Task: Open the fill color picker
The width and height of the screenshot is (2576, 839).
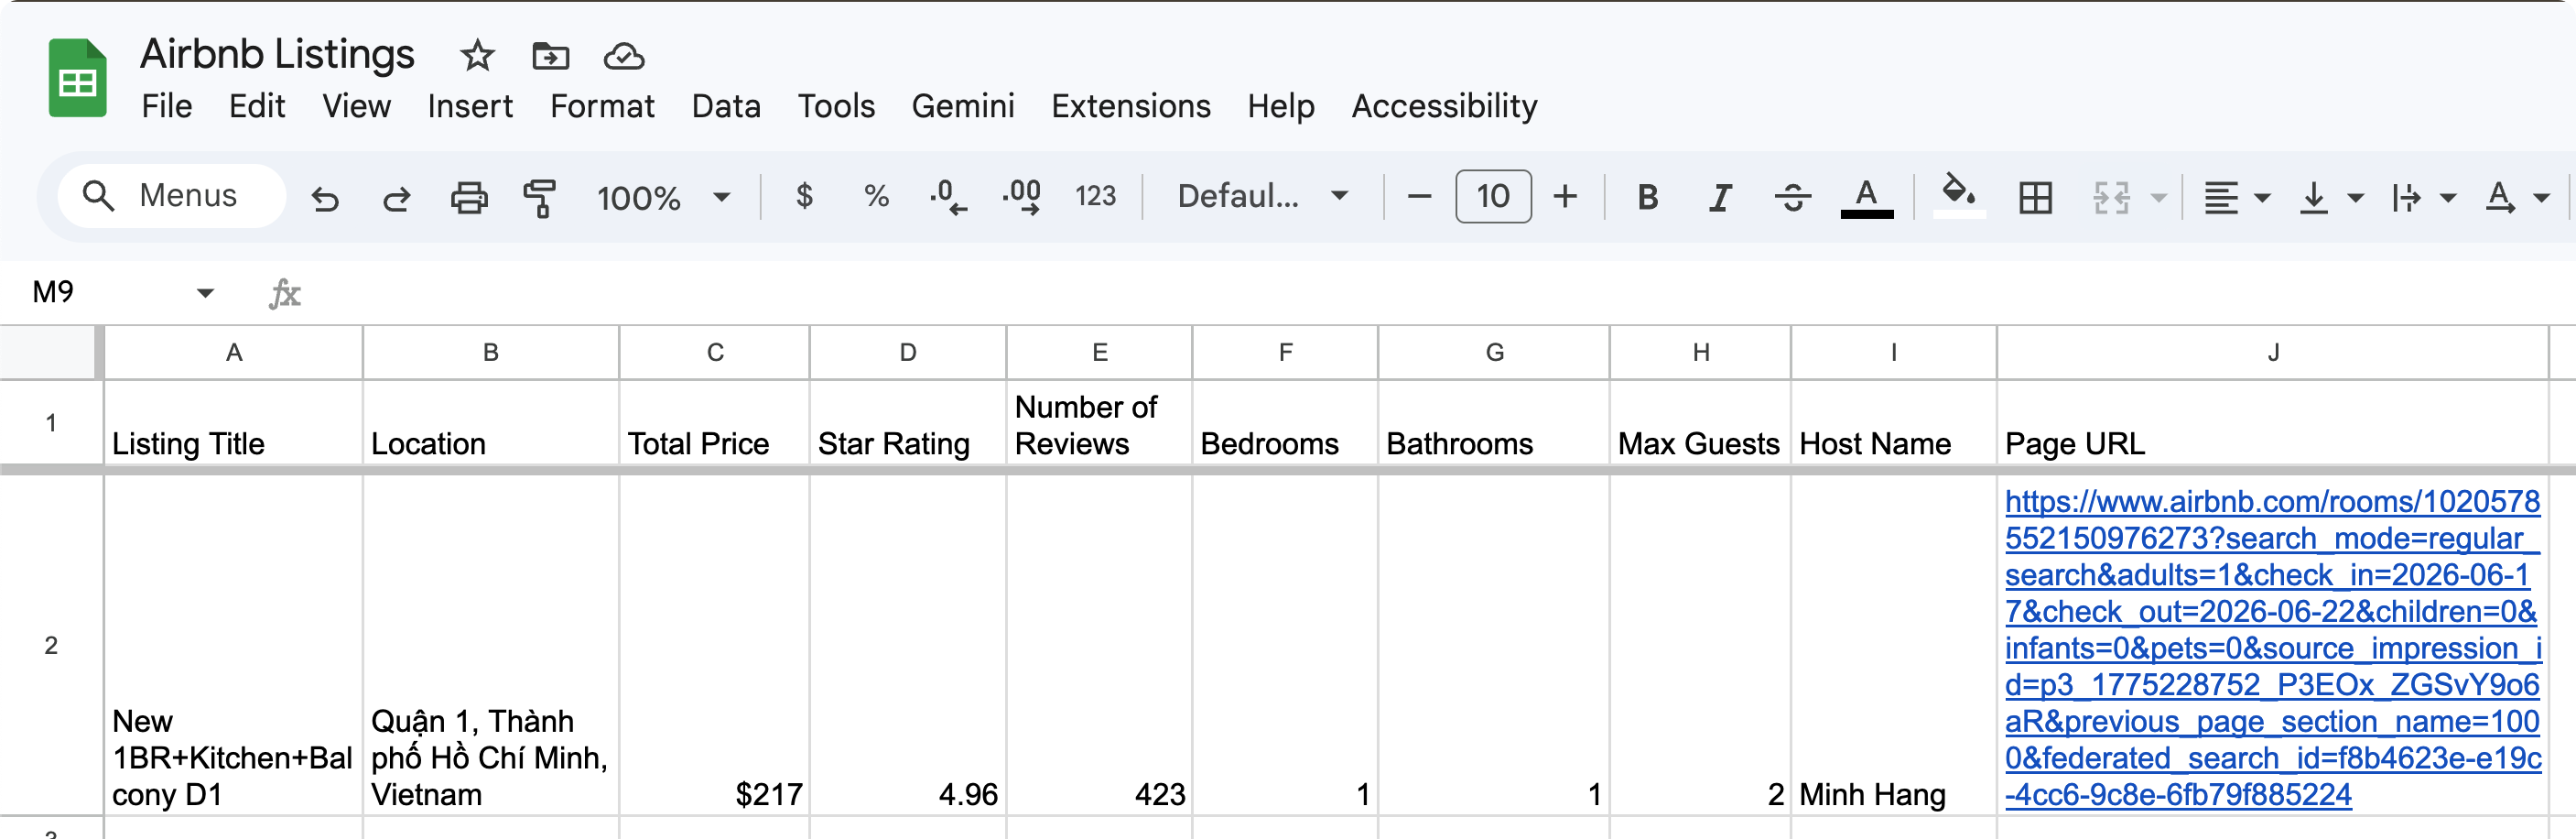Action: coord(1958,195)
